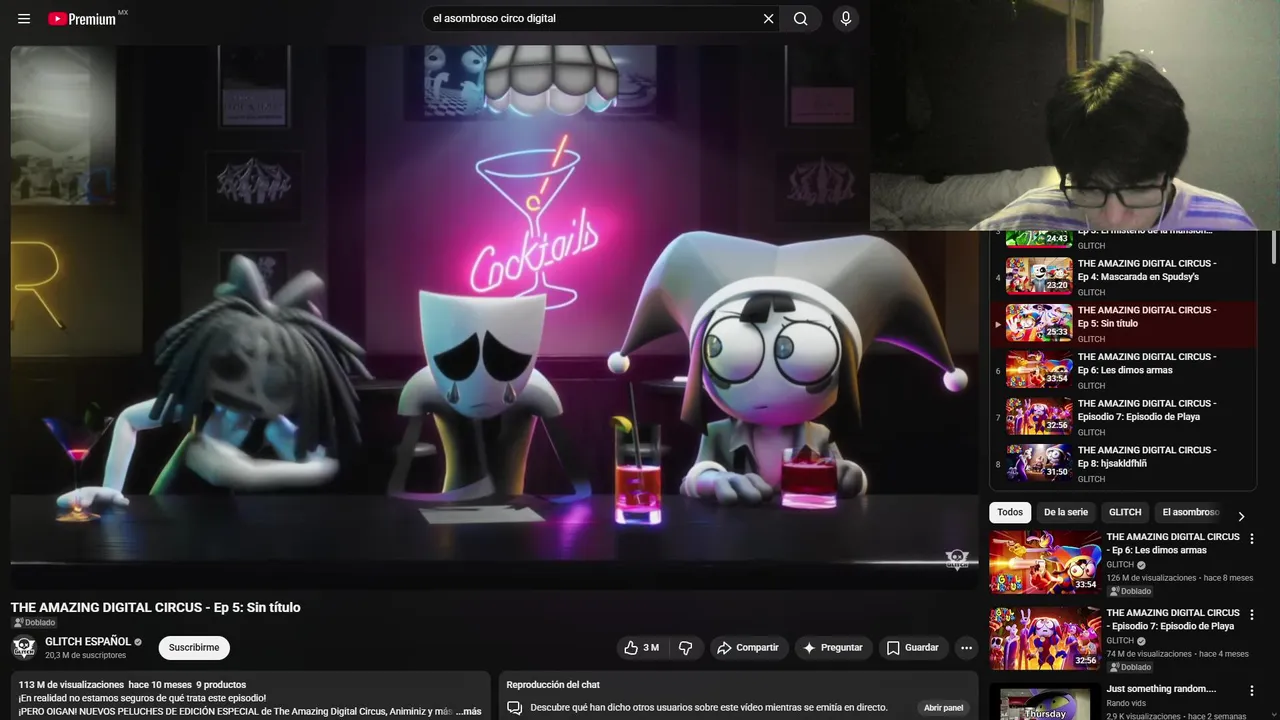
Task: Play playlist item Ep 4: Mascarada en Spudsy's
Action: [x=1125, y=276]
